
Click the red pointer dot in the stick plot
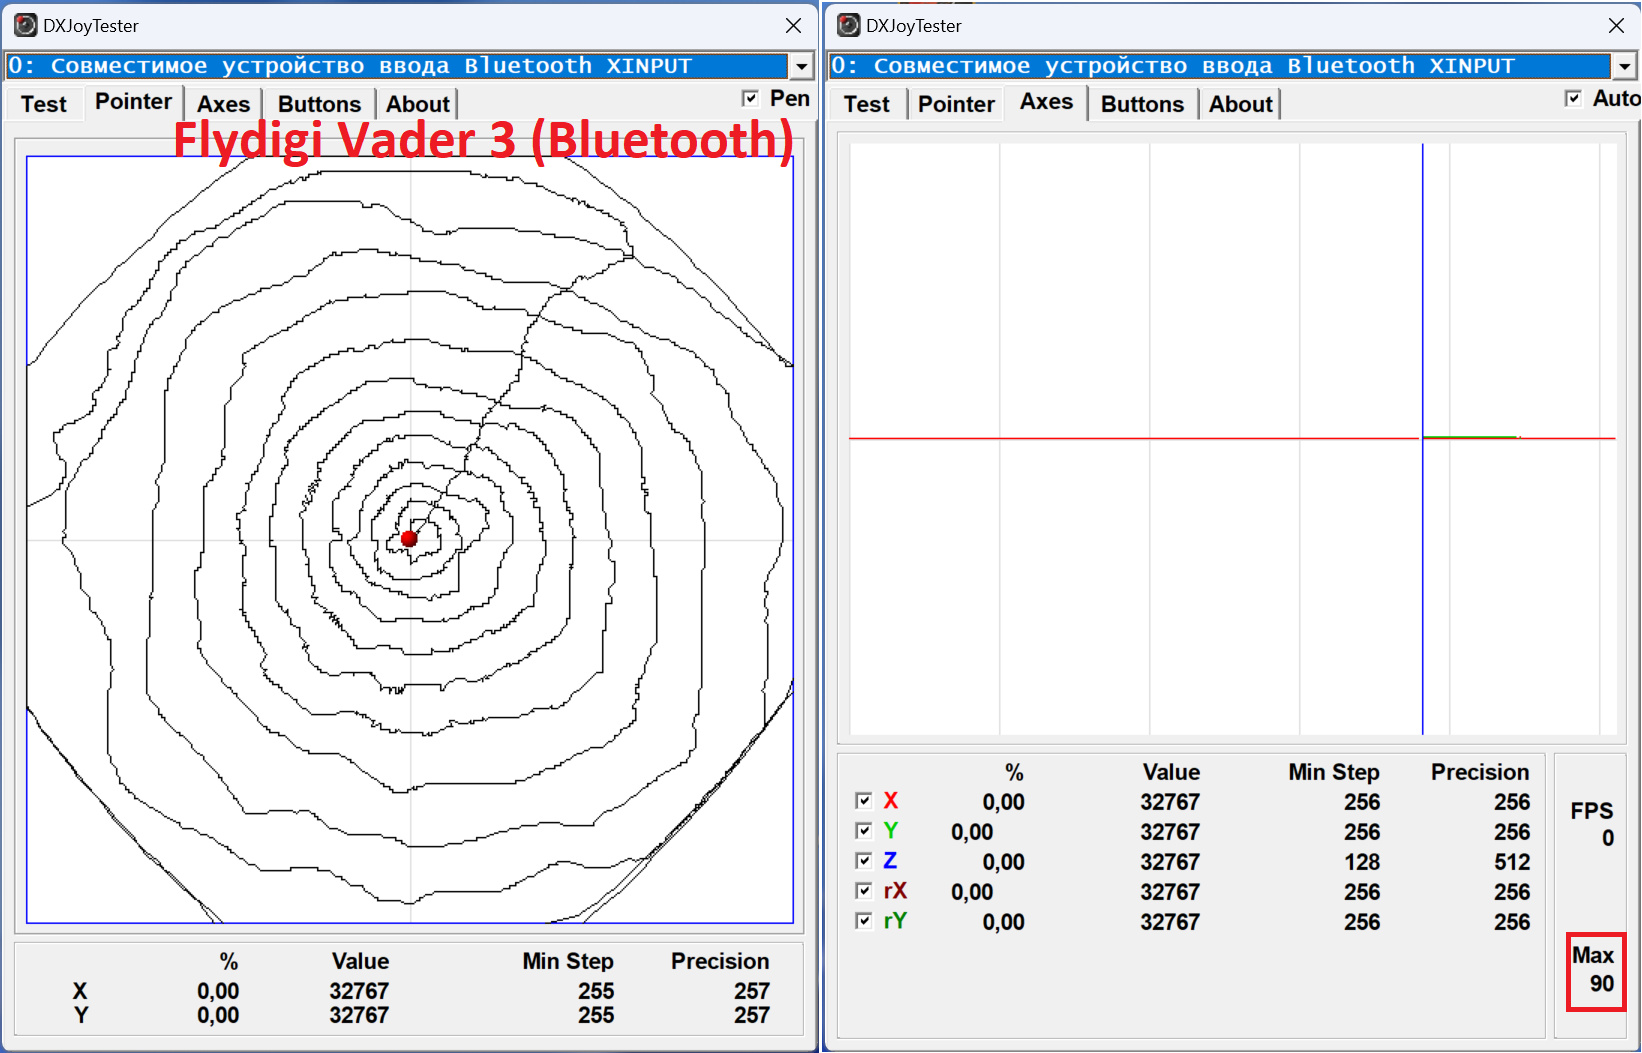click(409, 539)
